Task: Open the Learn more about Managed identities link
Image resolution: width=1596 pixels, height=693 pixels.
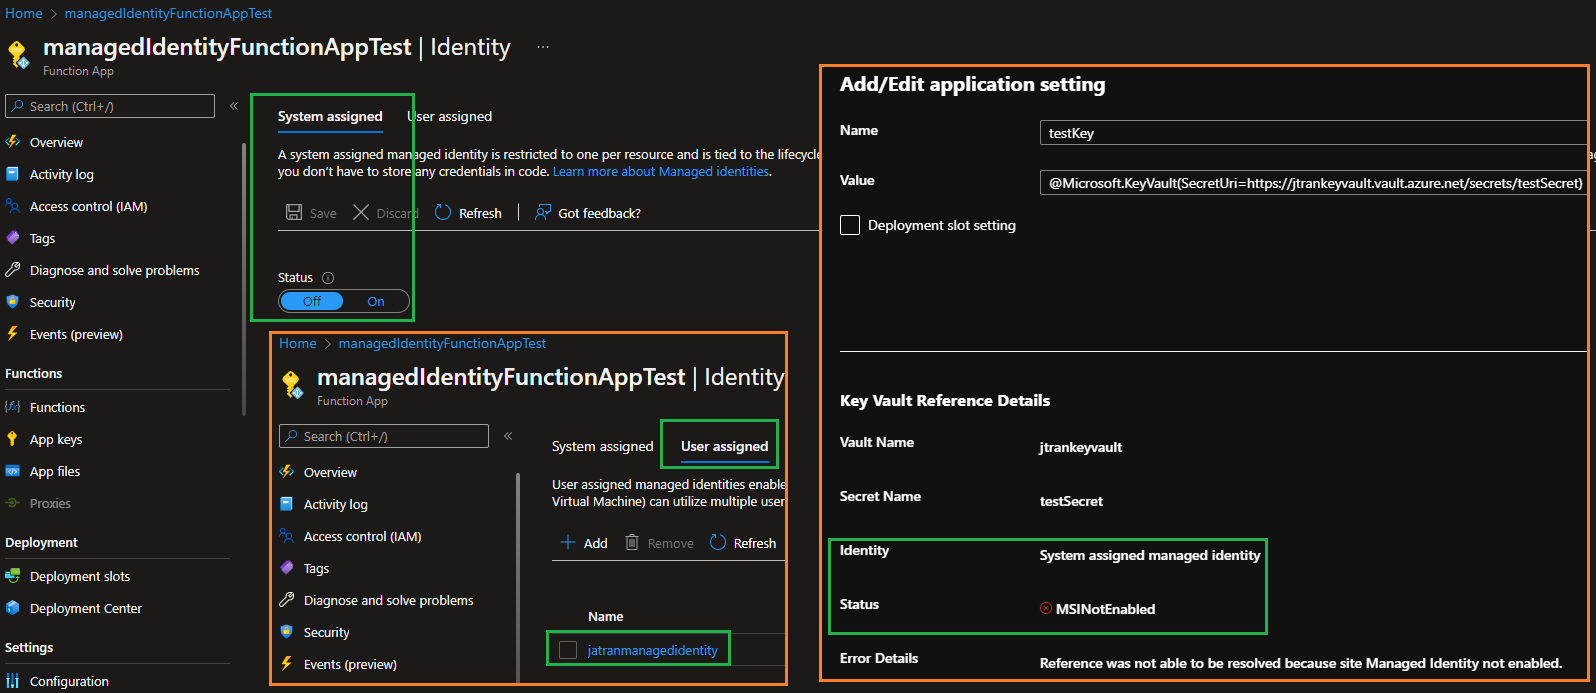Action: coord(661,172)
